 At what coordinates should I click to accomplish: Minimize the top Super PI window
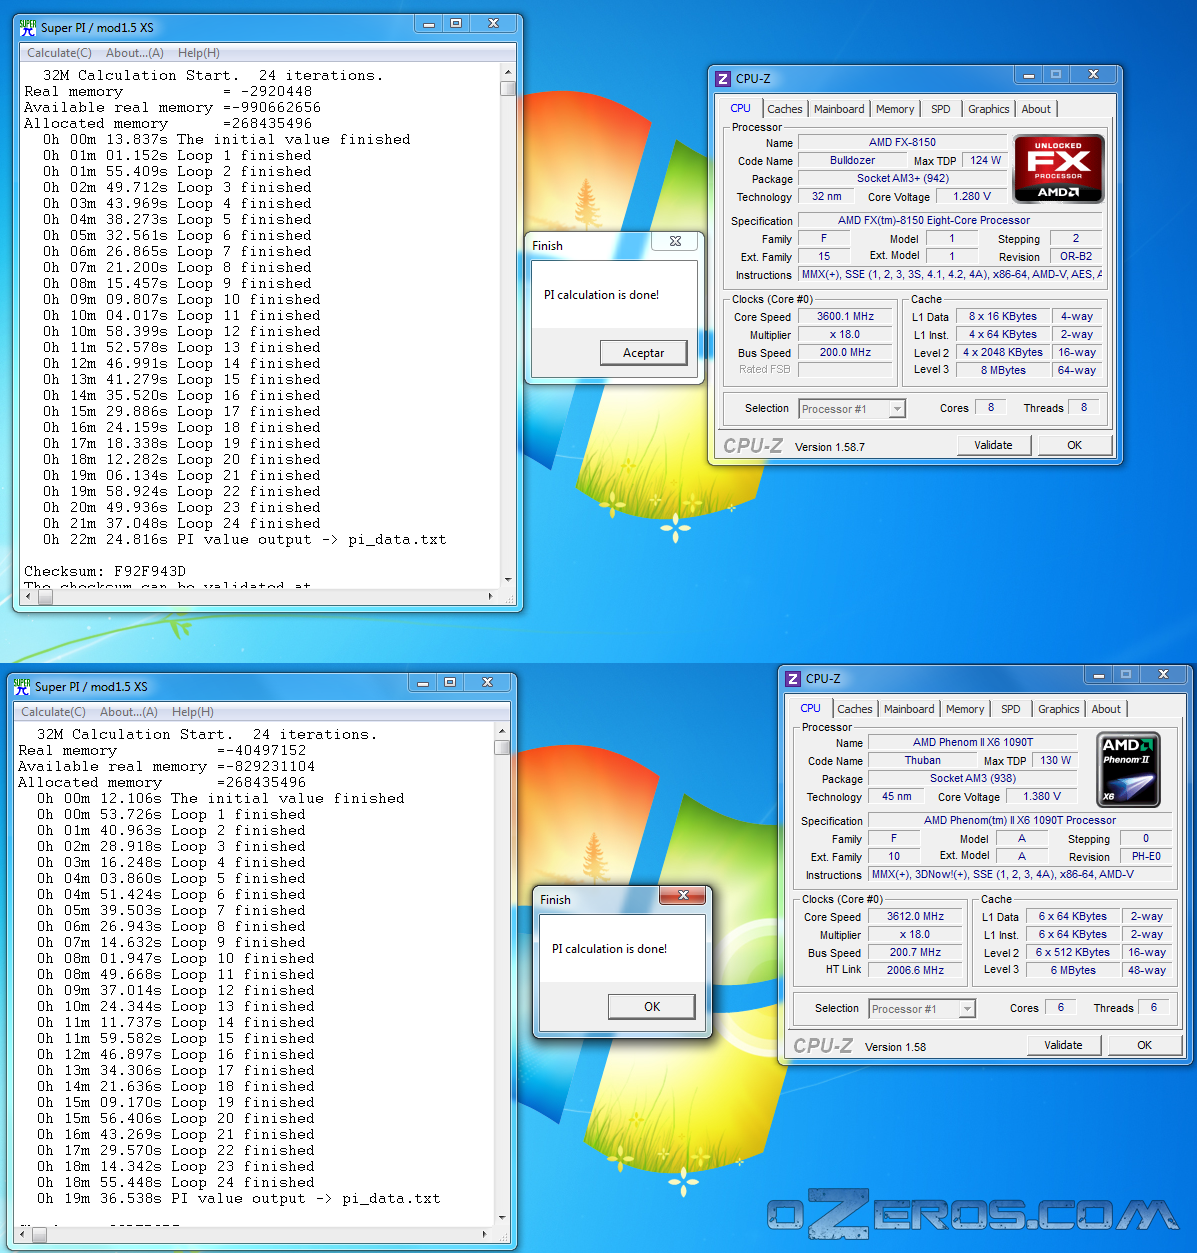click(429, 24)
